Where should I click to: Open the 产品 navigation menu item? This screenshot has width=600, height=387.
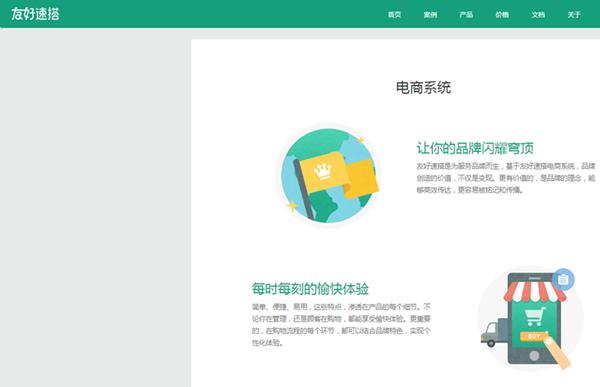coord(466,15)
